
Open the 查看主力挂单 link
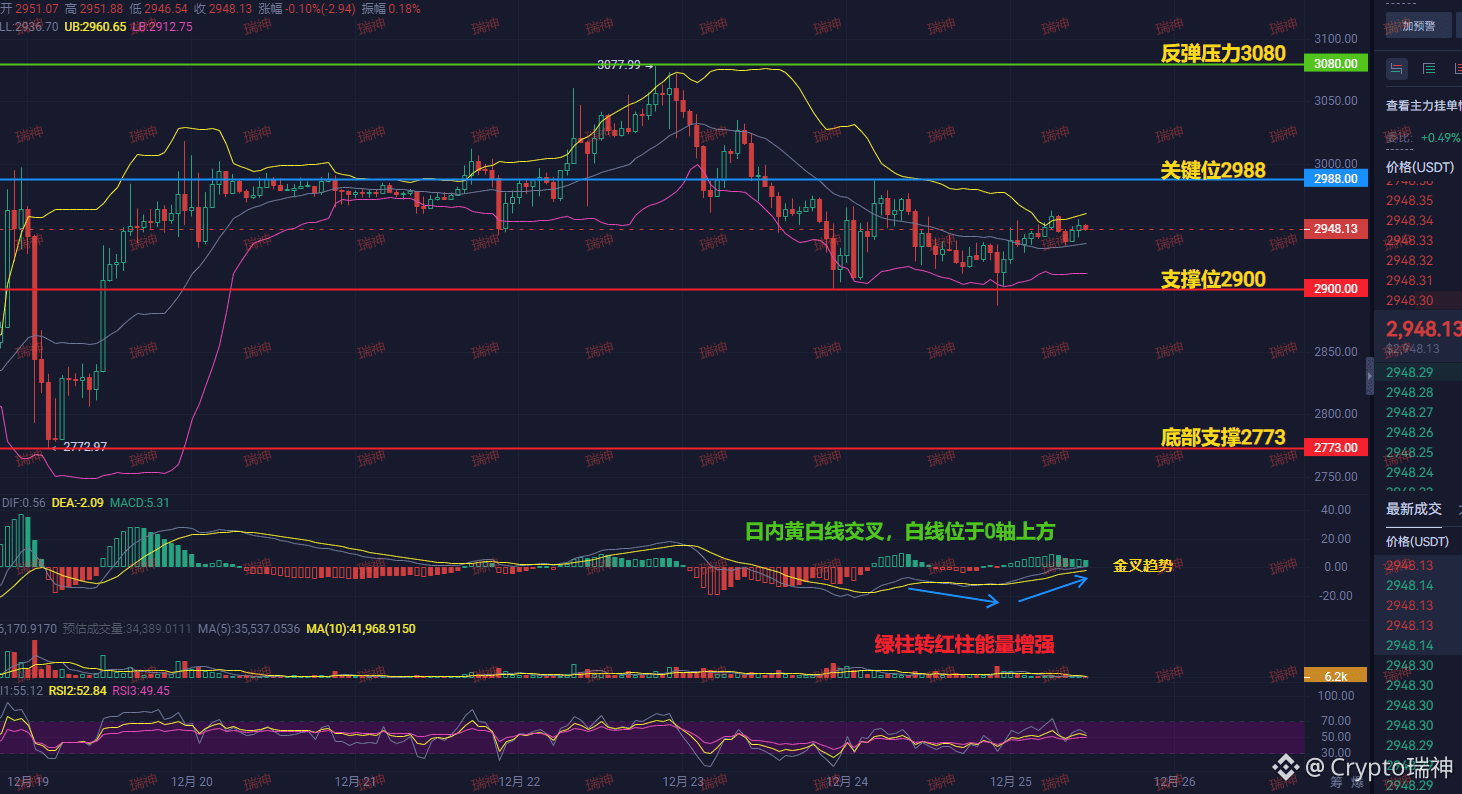1424,105
